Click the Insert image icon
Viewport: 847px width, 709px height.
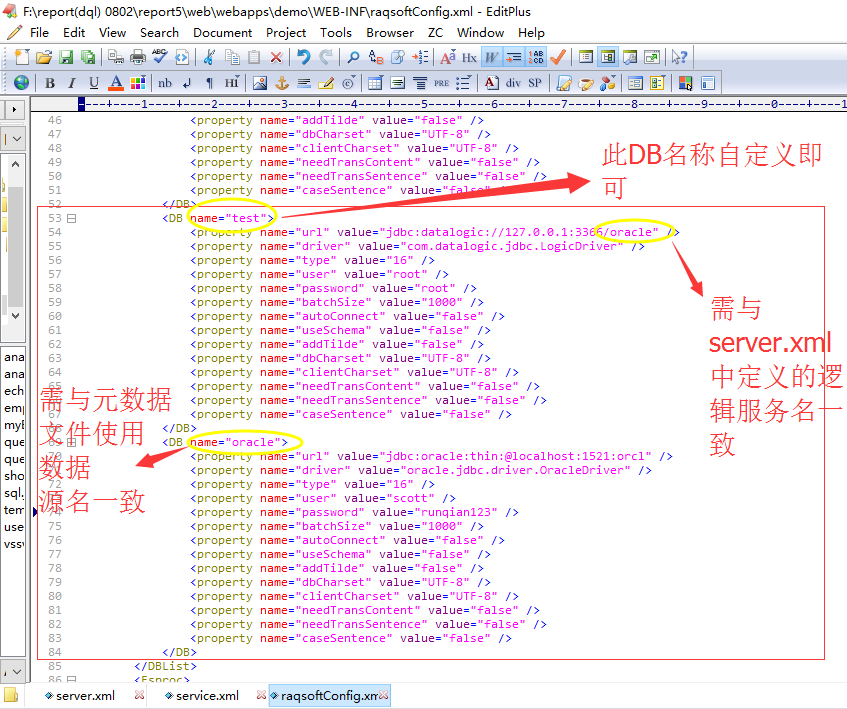coord(259,83)
